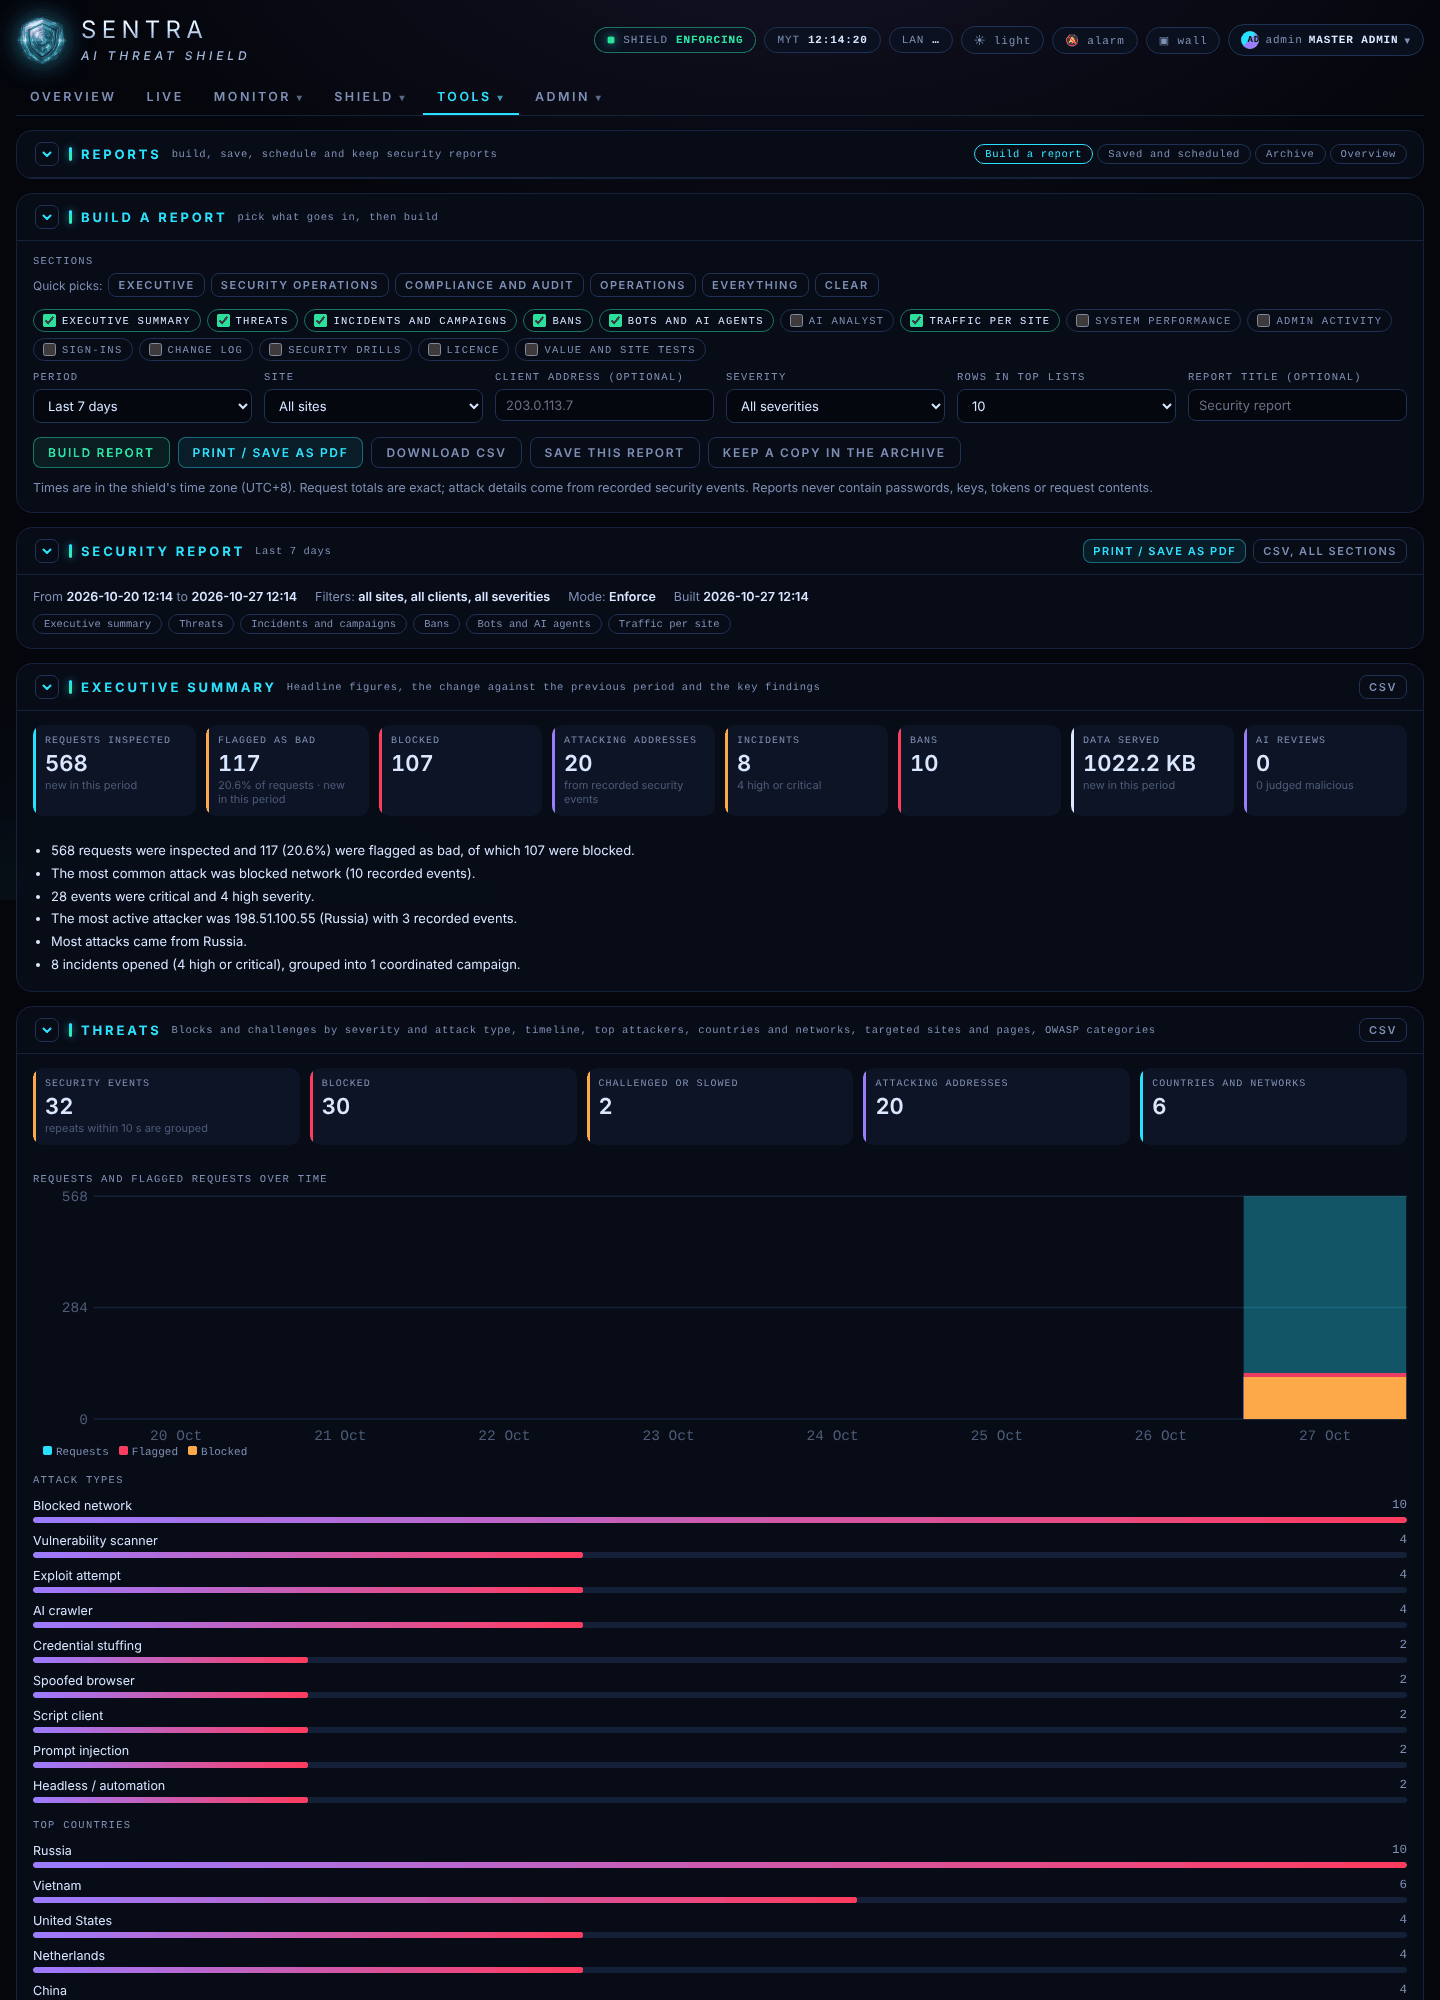
Task: Collapse the Reports panel chevron
Action: coord(47,154)
